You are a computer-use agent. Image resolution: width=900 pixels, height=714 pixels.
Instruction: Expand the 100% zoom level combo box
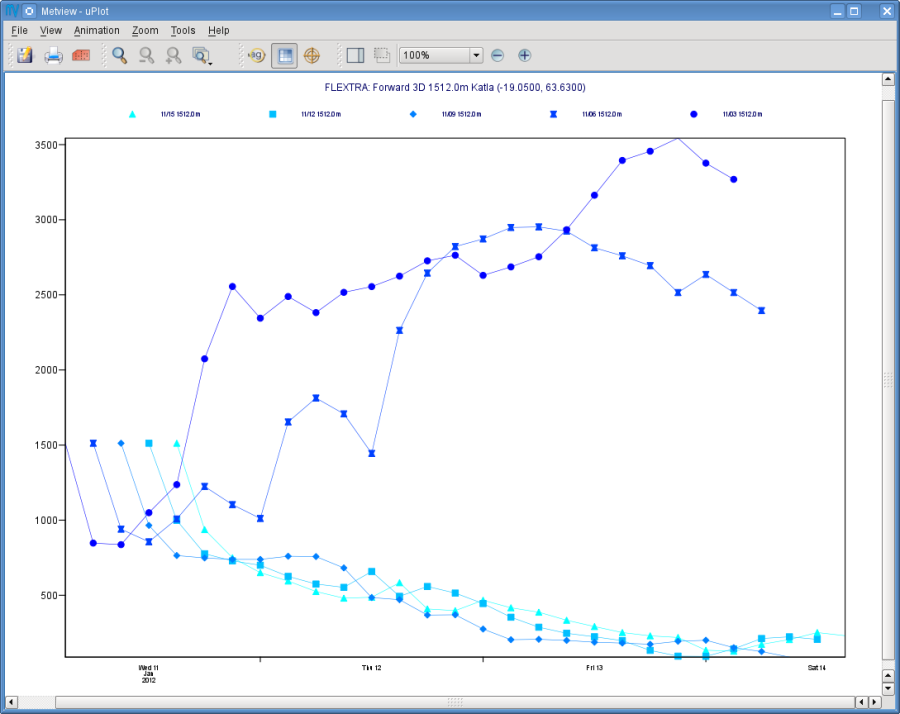pos(441,55)
